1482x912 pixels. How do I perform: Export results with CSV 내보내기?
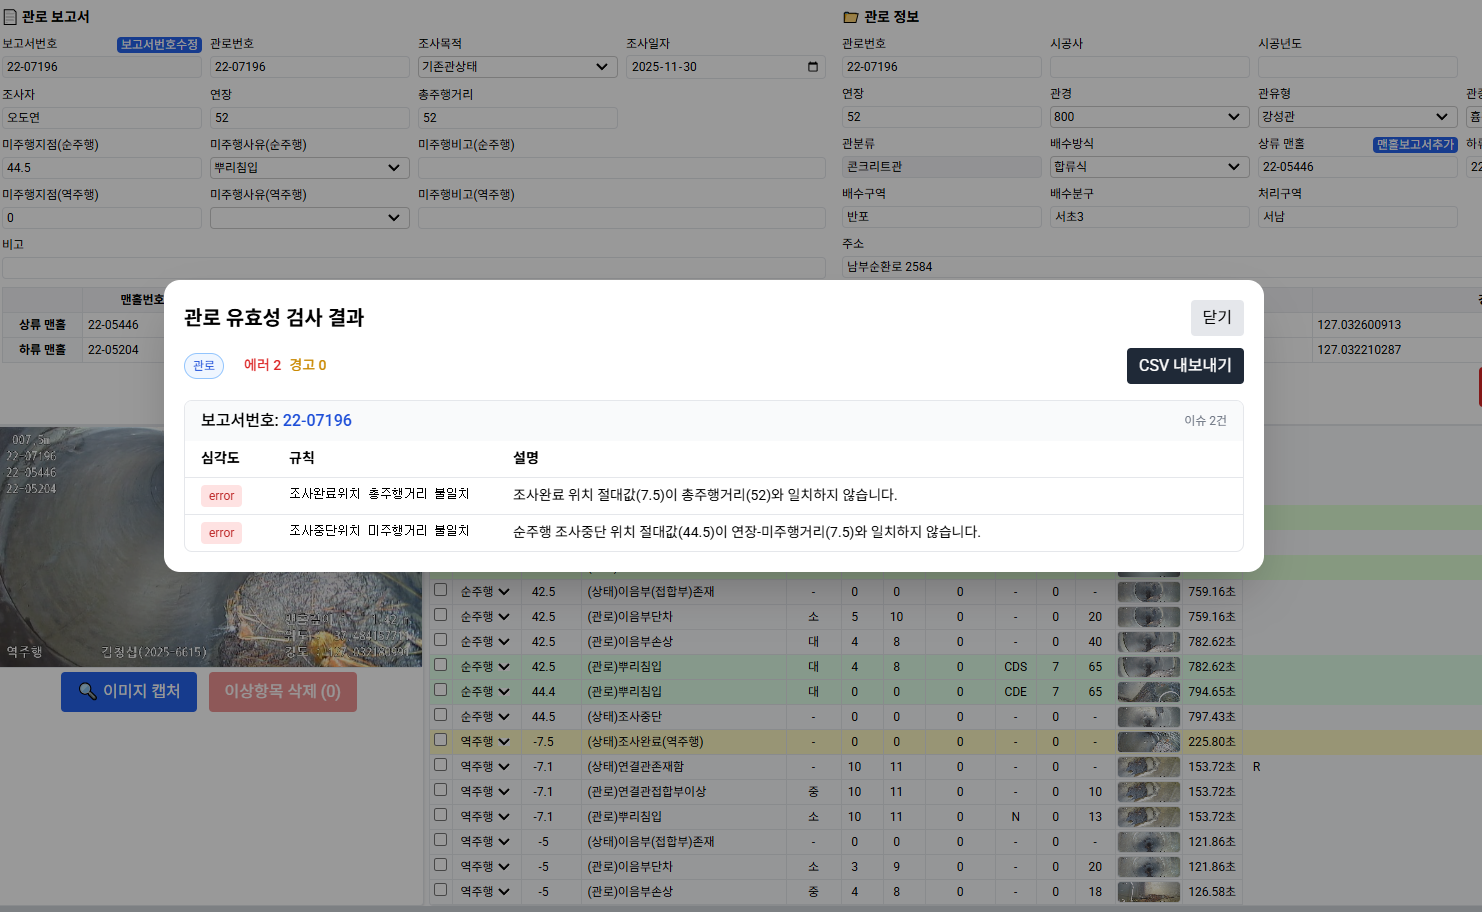[x=1184, y=366]
